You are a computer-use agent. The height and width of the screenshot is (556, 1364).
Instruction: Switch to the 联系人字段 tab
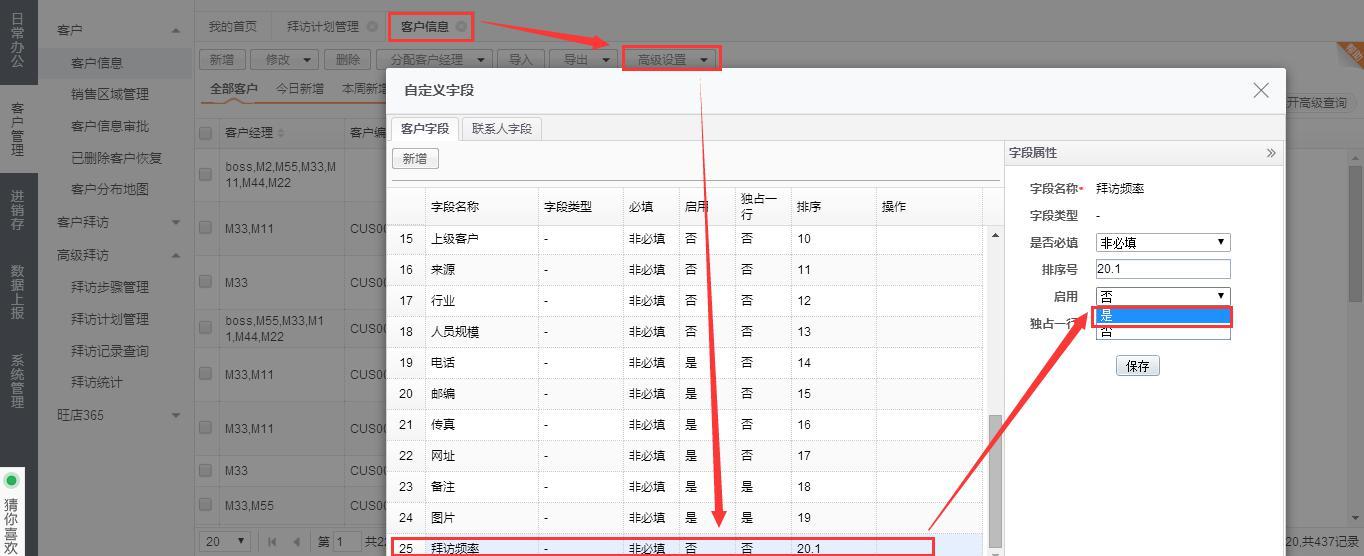coord(502,129)
